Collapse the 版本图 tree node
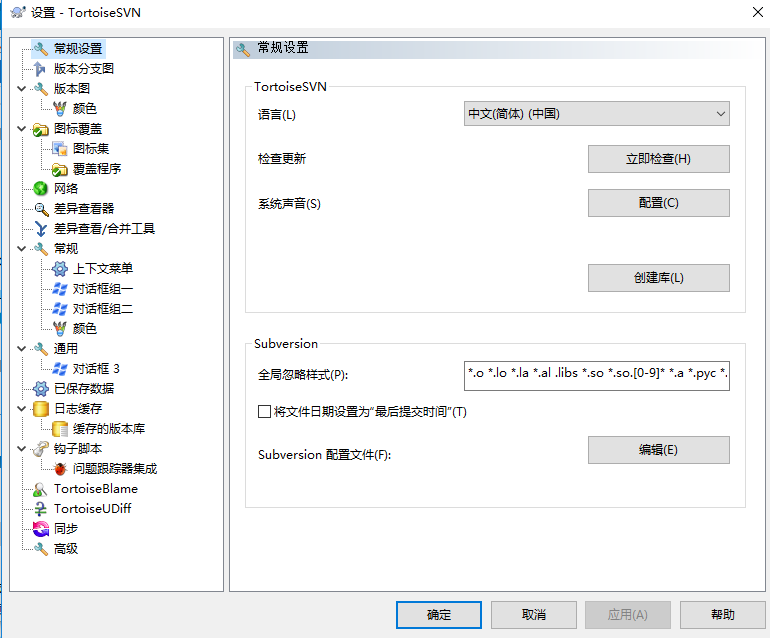The image size is (770, 638). click(x=22, y=89)
